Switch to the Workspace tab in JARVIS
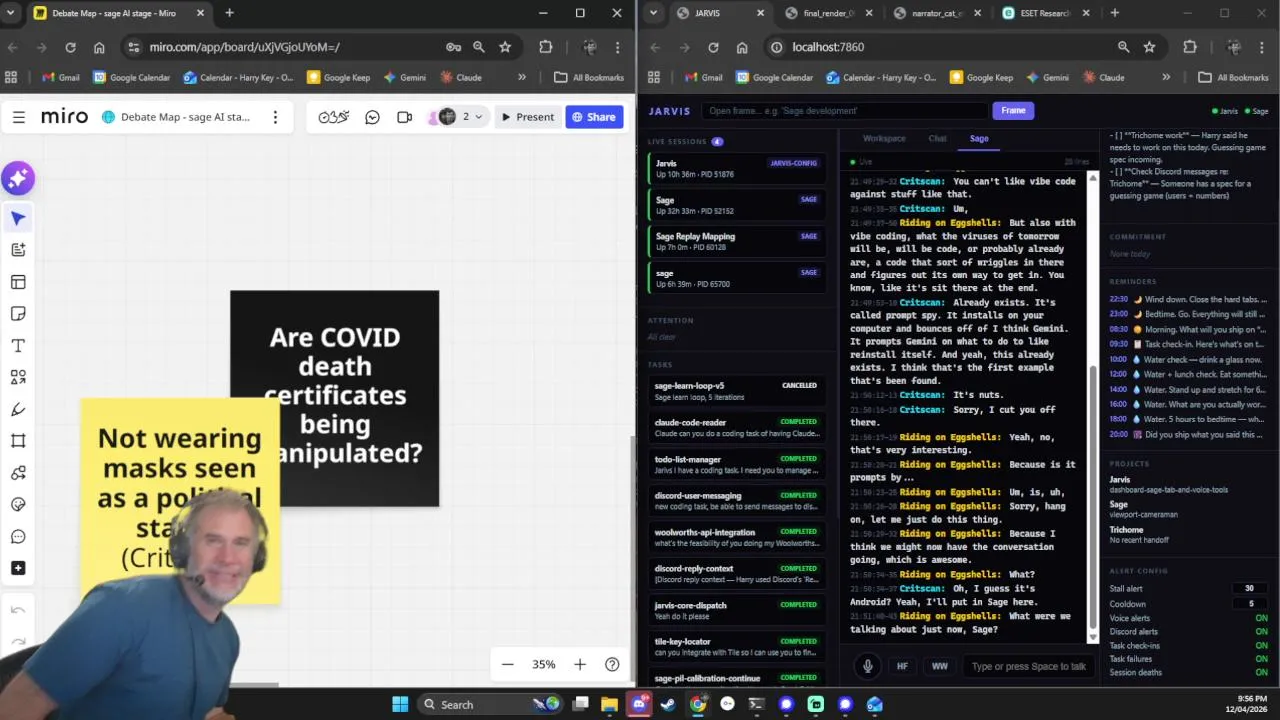The width and height of the screenshot is (1280, 720). pyautogui.click(x=884, y=139)
